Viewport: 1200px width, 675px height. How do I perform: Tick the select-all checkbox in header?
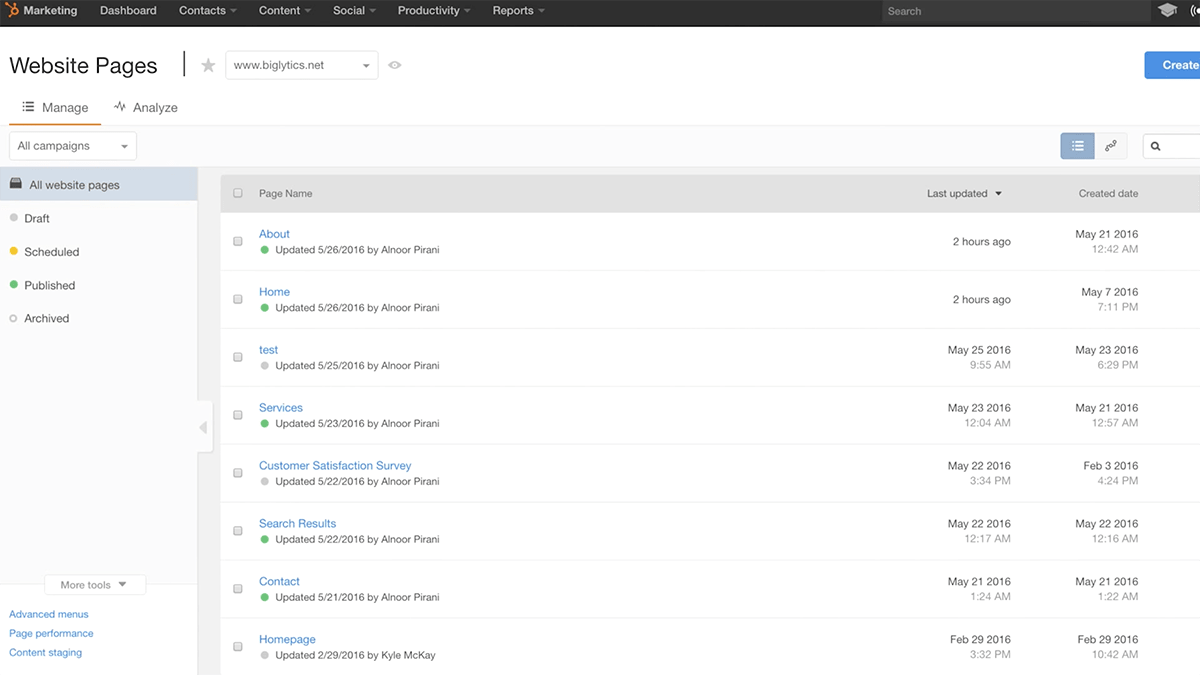pyautogui.click(x=238, y=193)
